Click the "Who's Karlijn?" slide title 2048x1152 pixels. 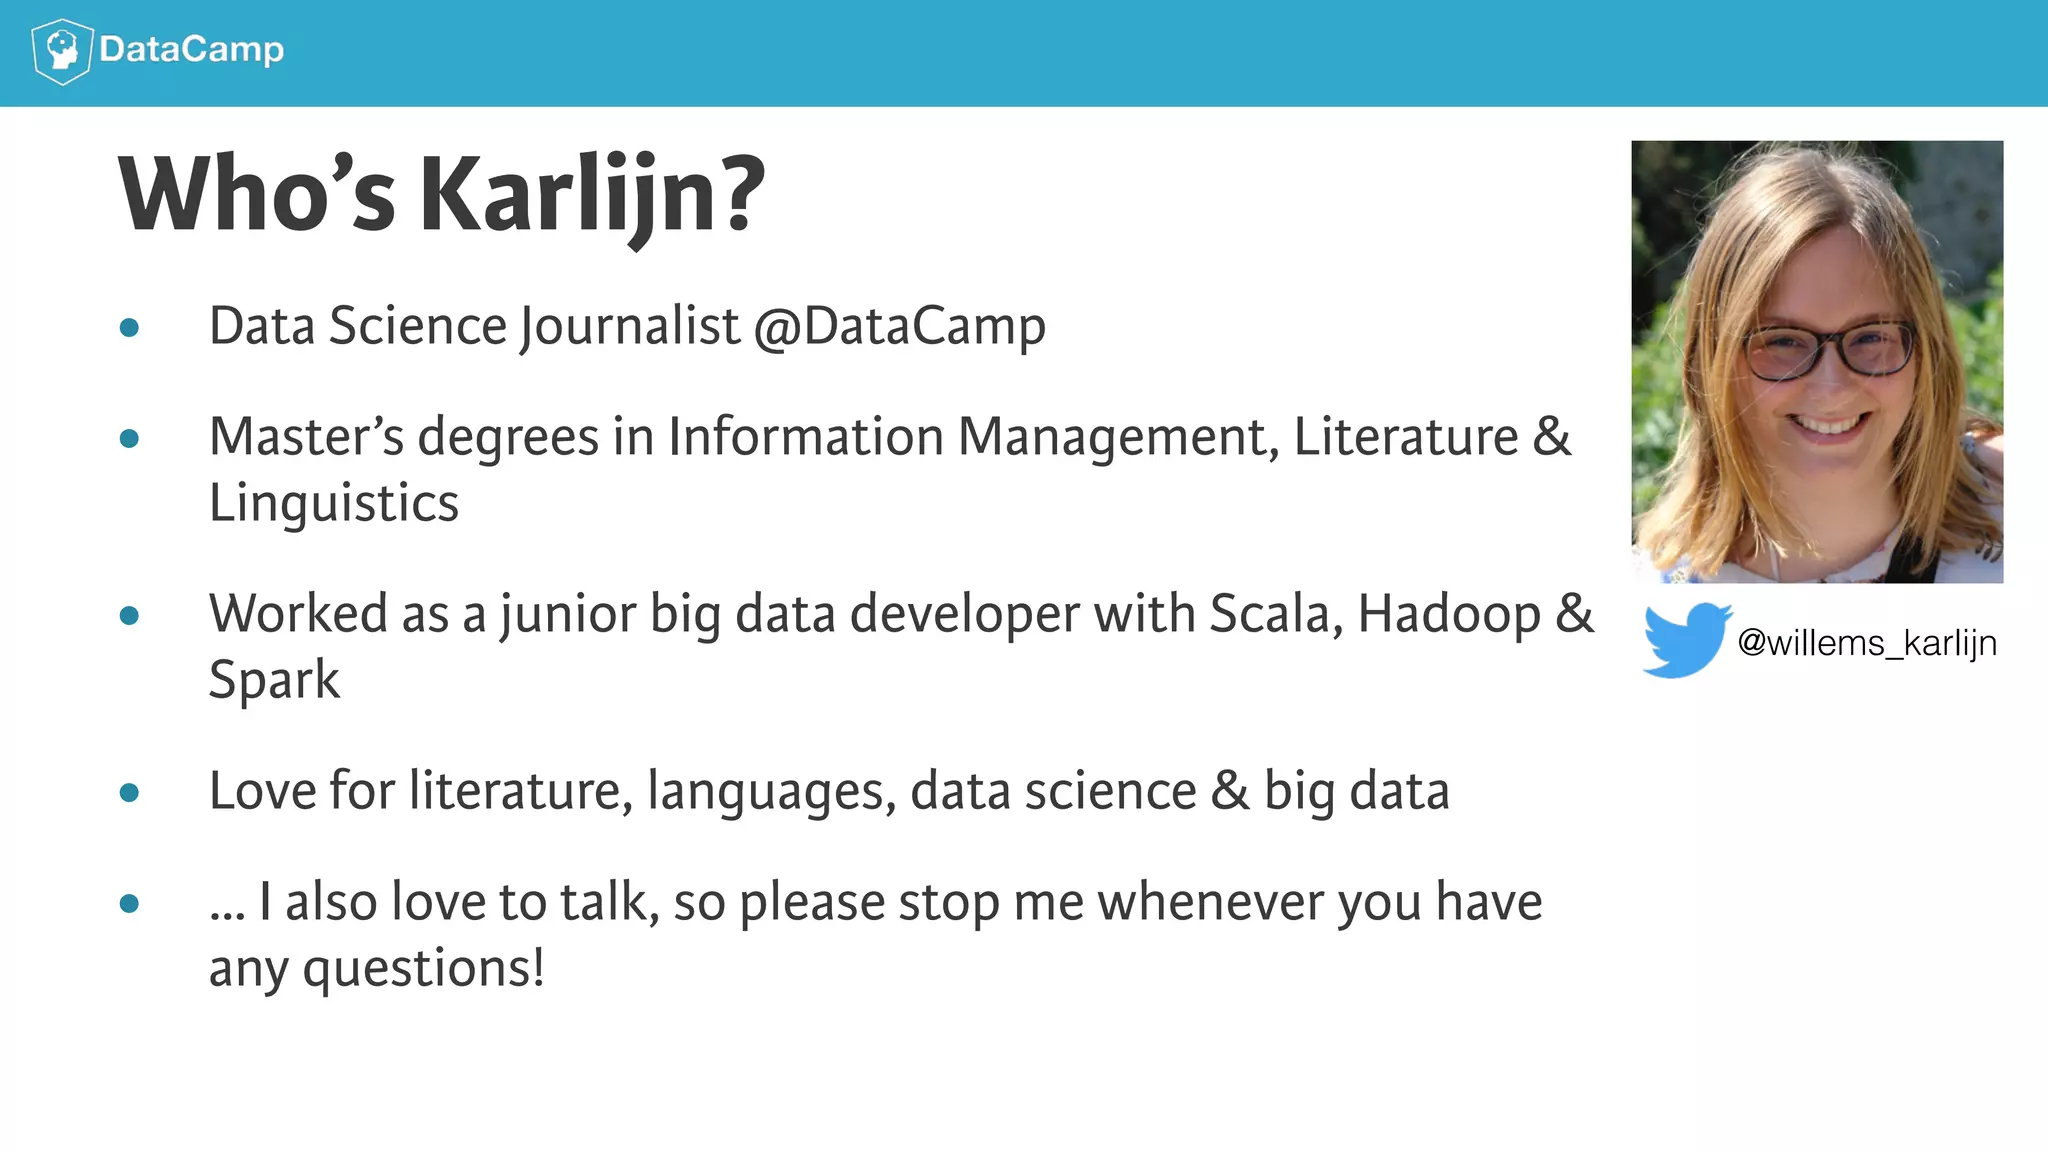(x=441, y=196)
